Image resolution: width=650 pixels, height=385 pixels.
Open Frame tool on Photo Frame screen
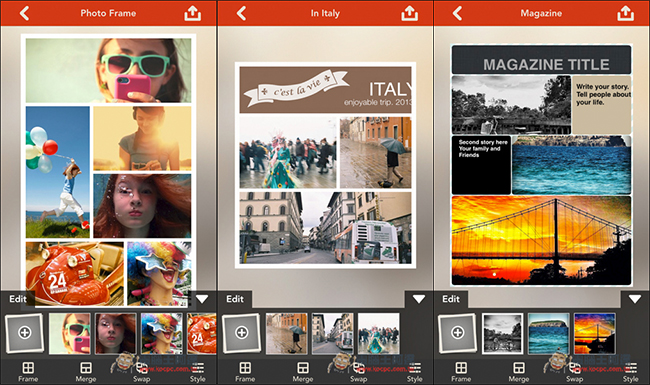[28, 372]
